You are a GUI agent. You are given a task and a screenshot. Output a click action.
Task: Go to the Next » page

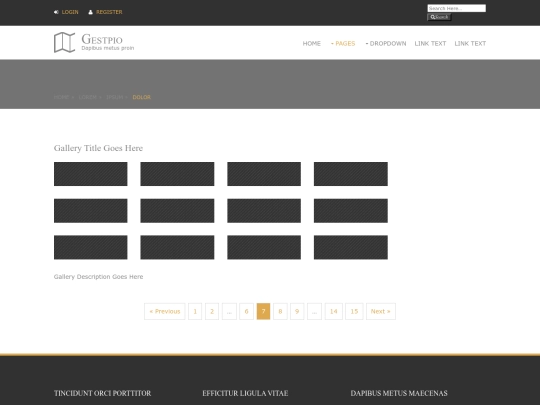click(381, 311)
